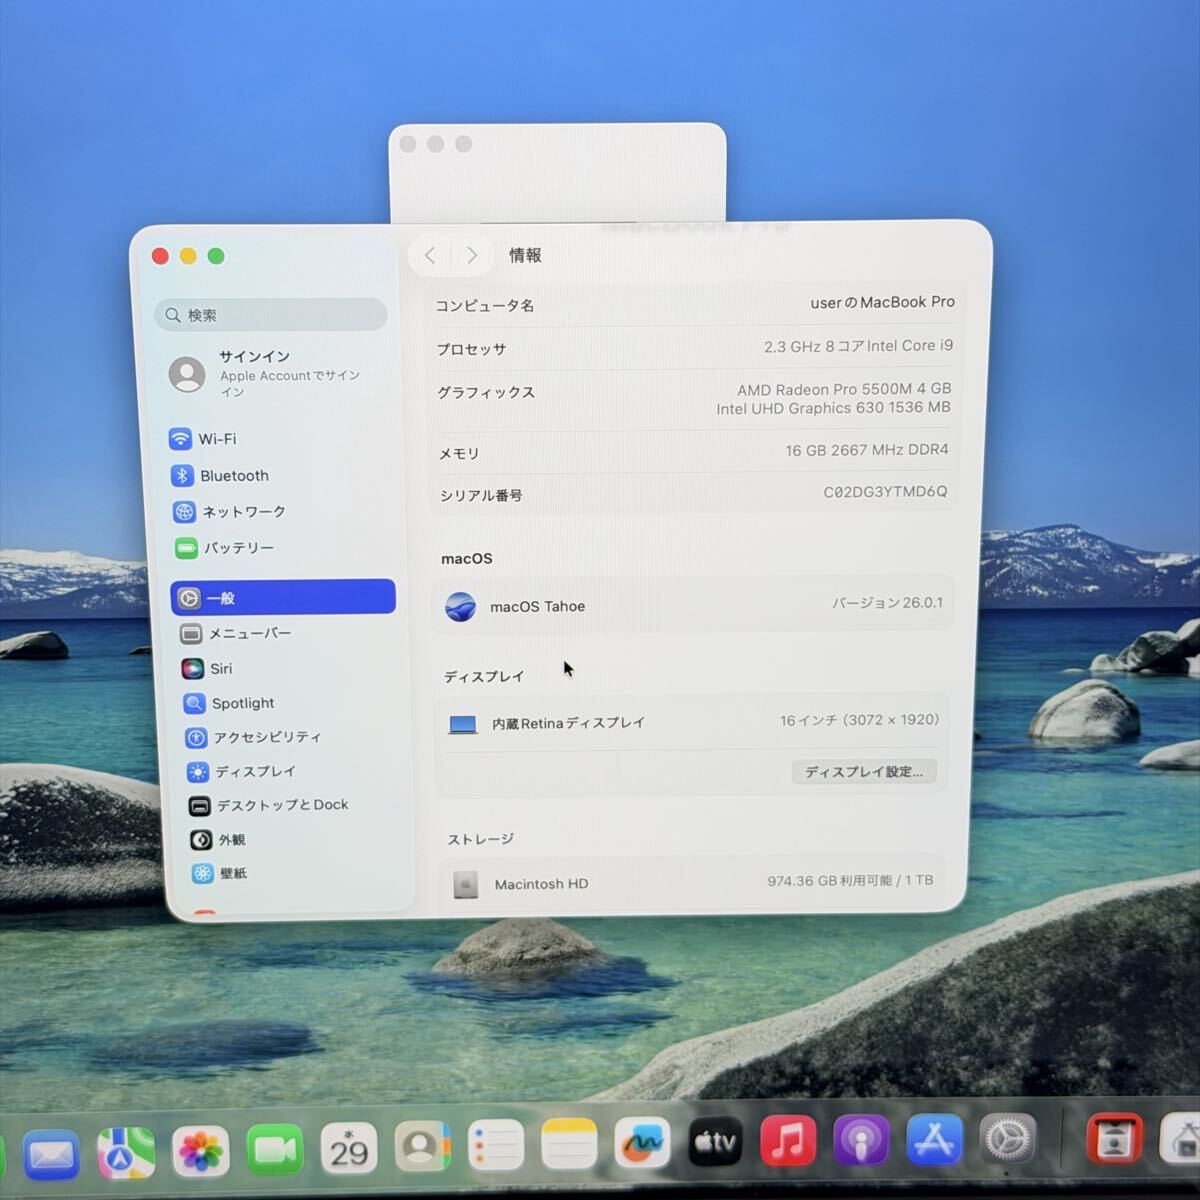This screenshot has width=1200, height=1200.
Task: Go forward with the right chevron
Action: [x=472, y=256]
